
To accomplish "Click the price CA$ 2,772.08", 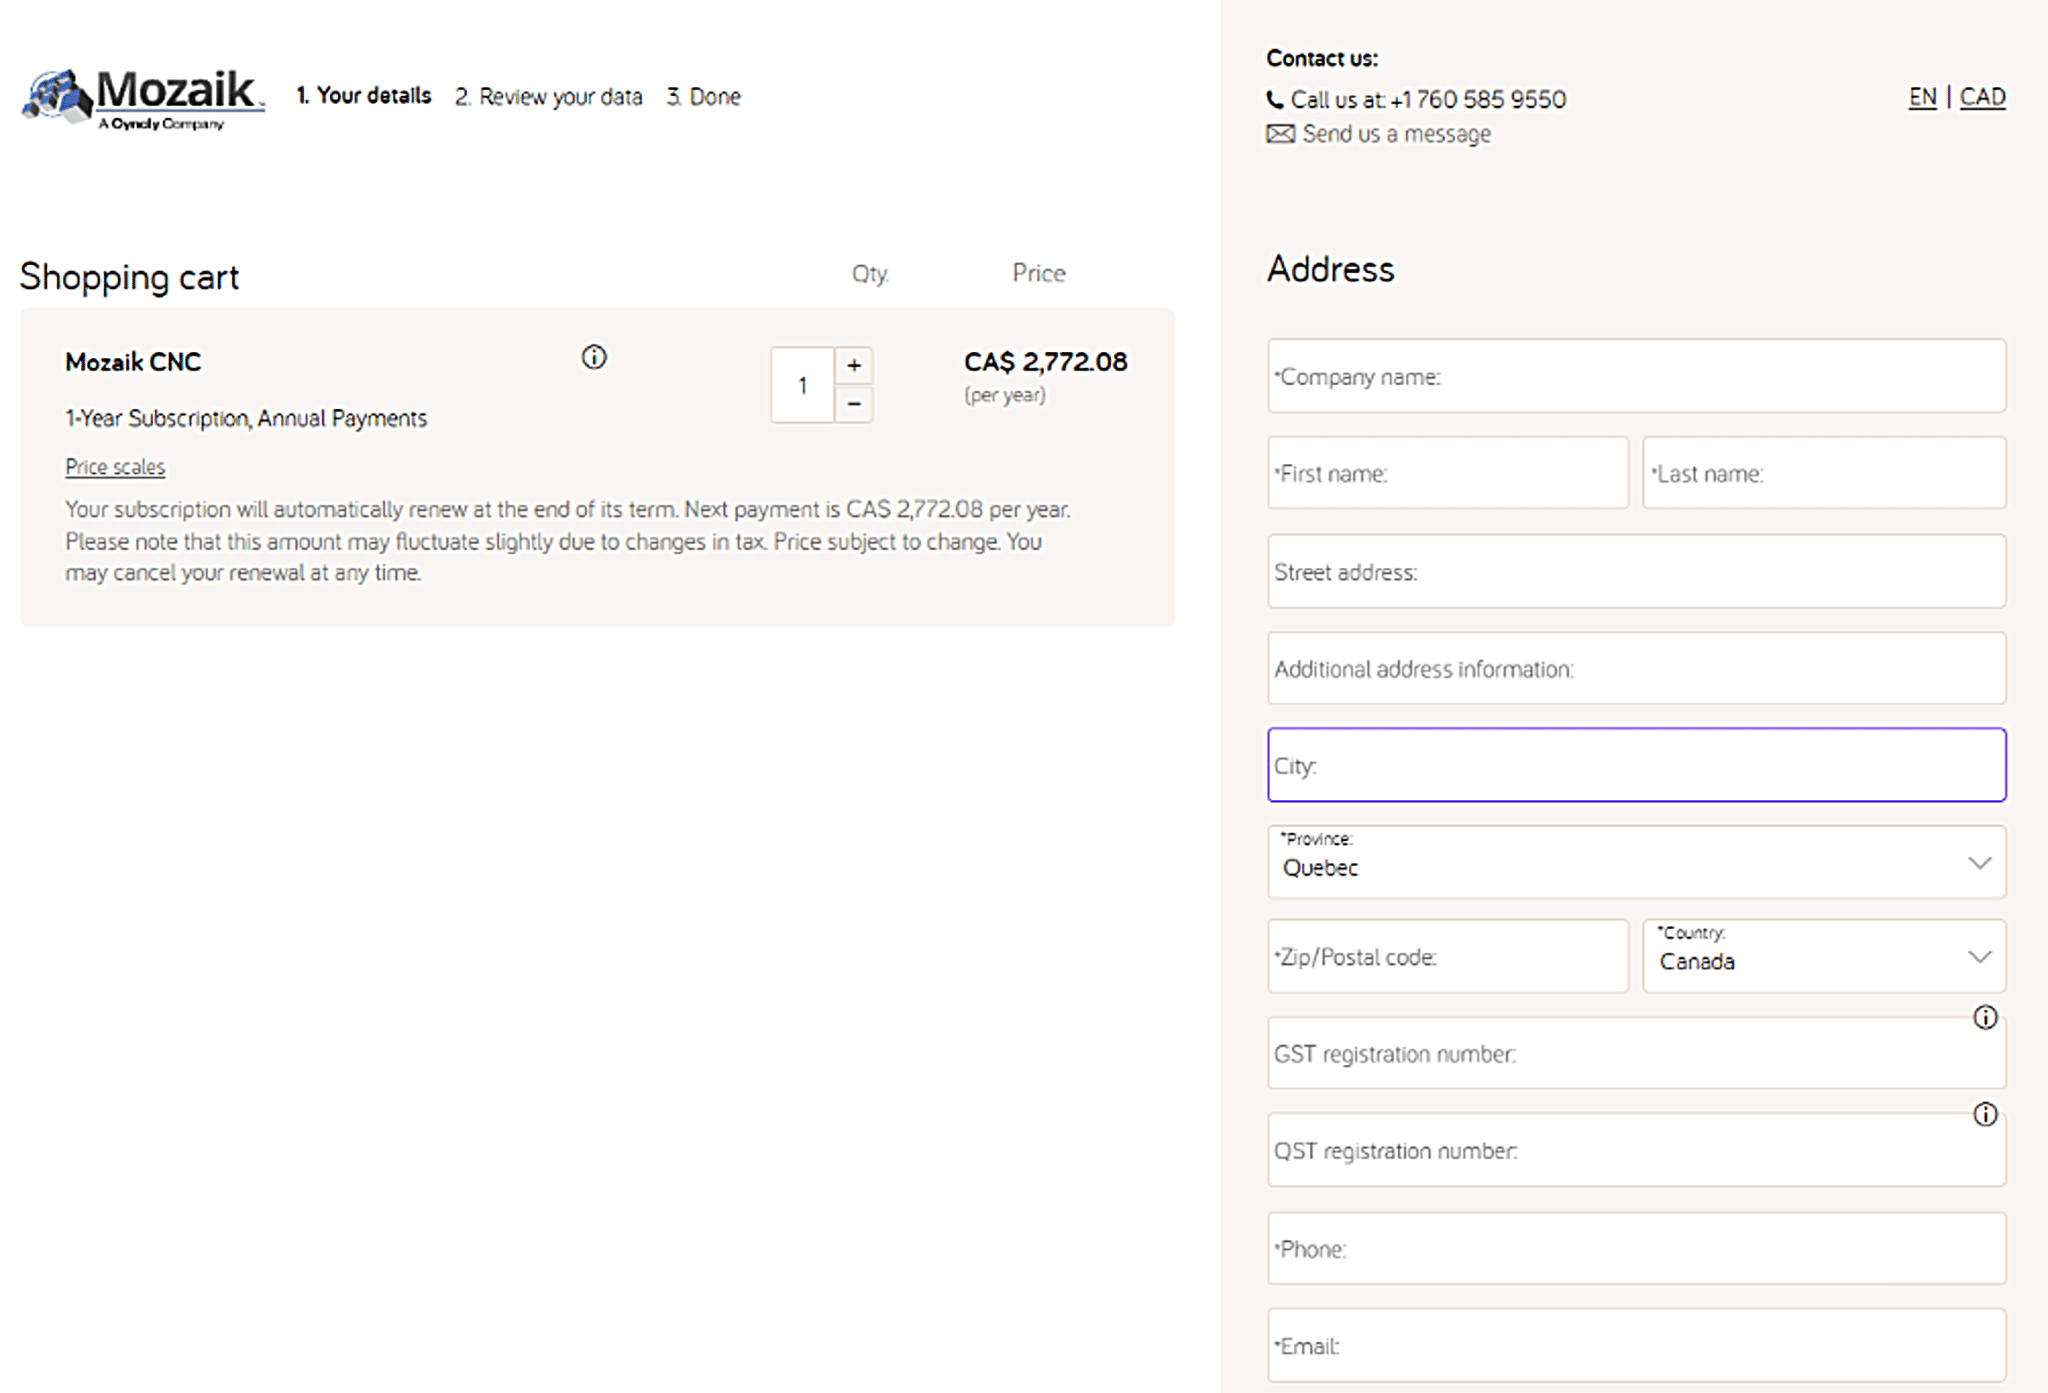I will pyautogui.click(x=1045, y=362).
